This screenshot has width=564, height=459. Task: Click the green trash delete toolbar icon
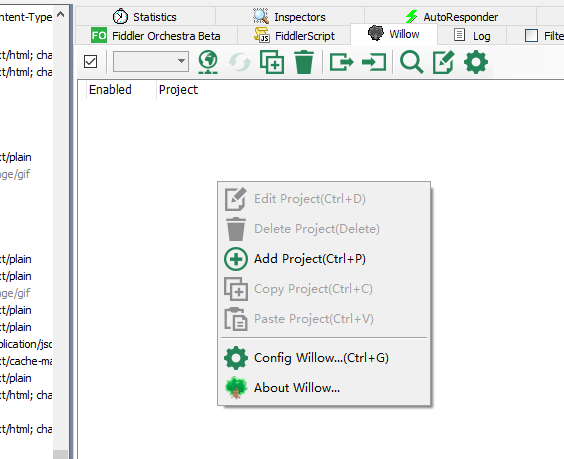click(304, 62)
